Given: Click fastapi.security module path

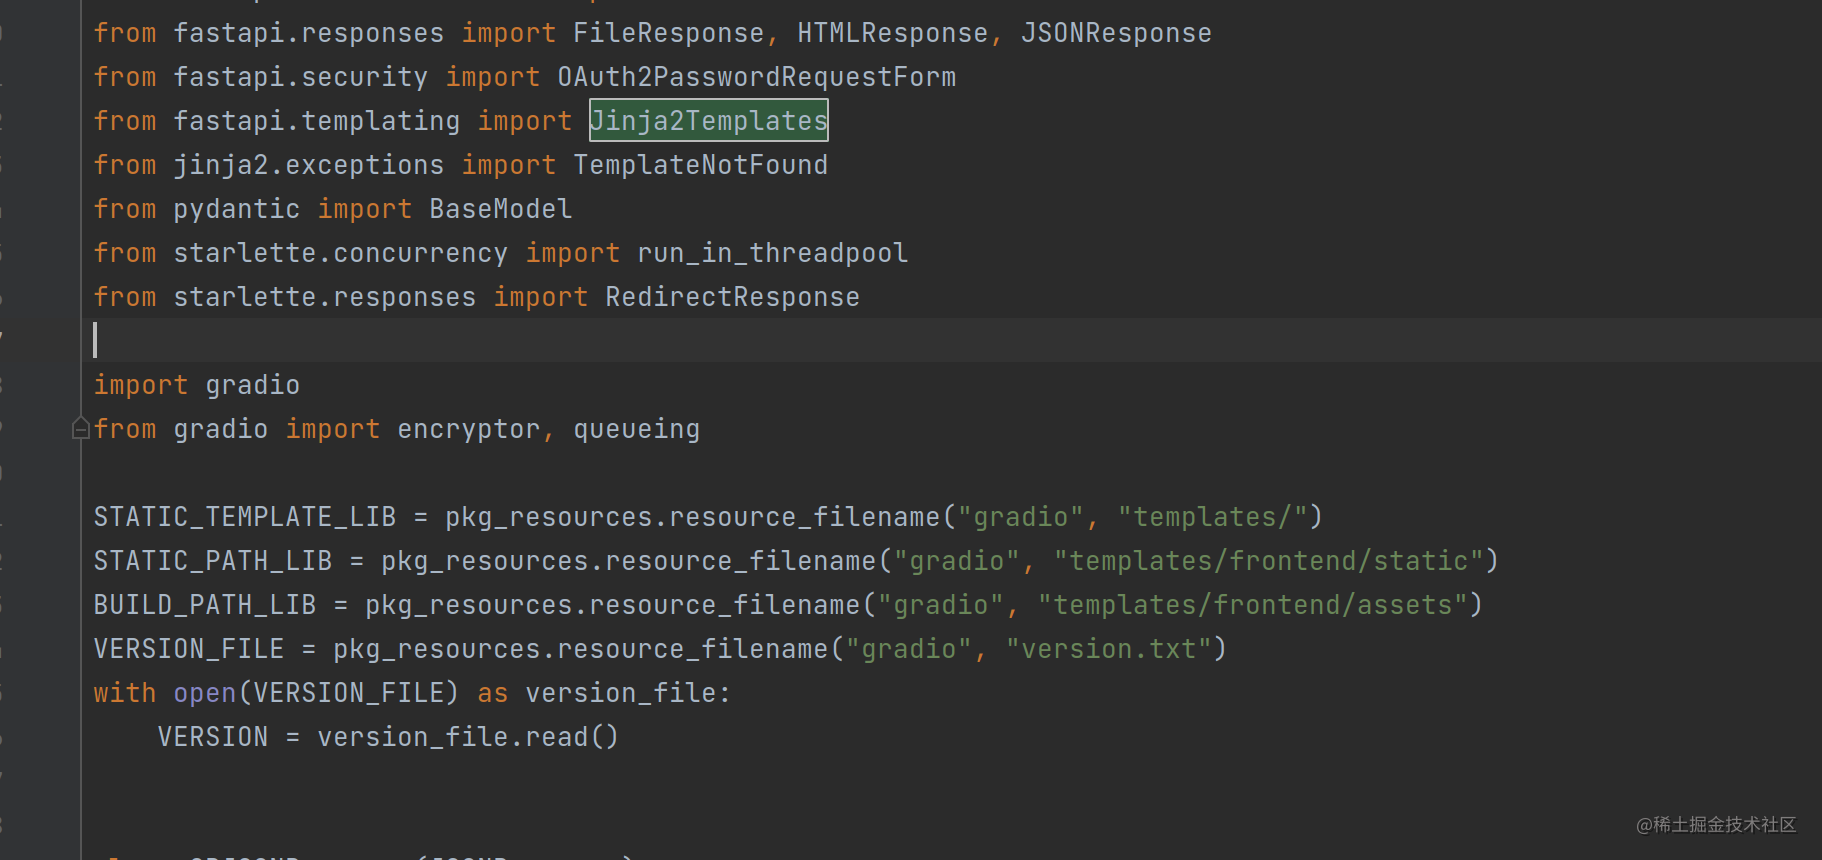Looking at the screenshot, I should (301, 77).
